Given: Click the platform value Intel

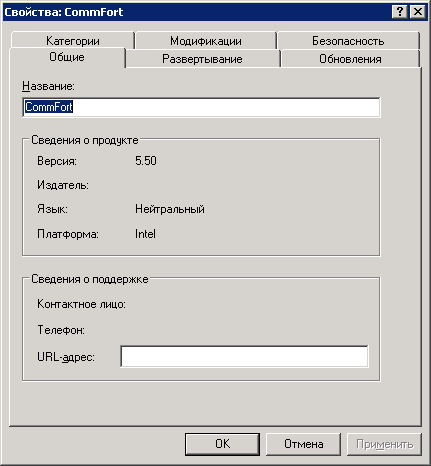Looking at the screenshot, I should 145,234.
